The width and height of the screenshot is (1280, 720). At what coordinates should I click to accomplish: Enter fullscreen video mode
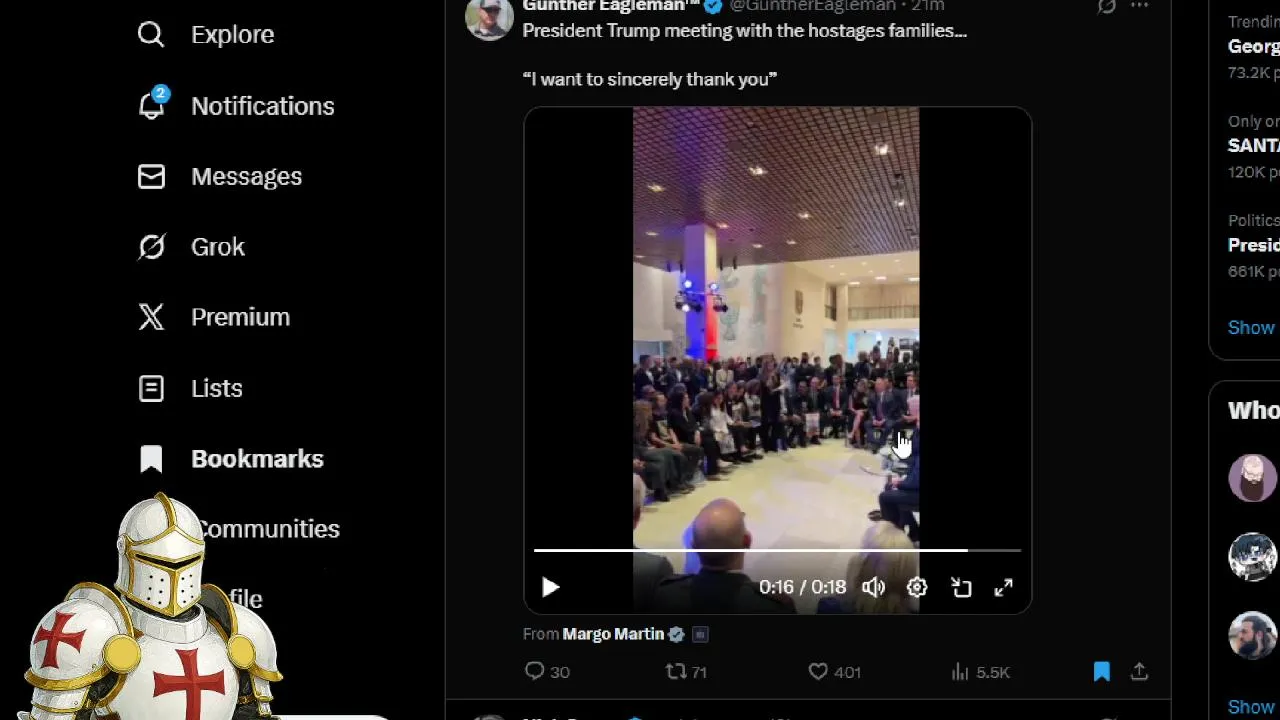[1003, 588]
